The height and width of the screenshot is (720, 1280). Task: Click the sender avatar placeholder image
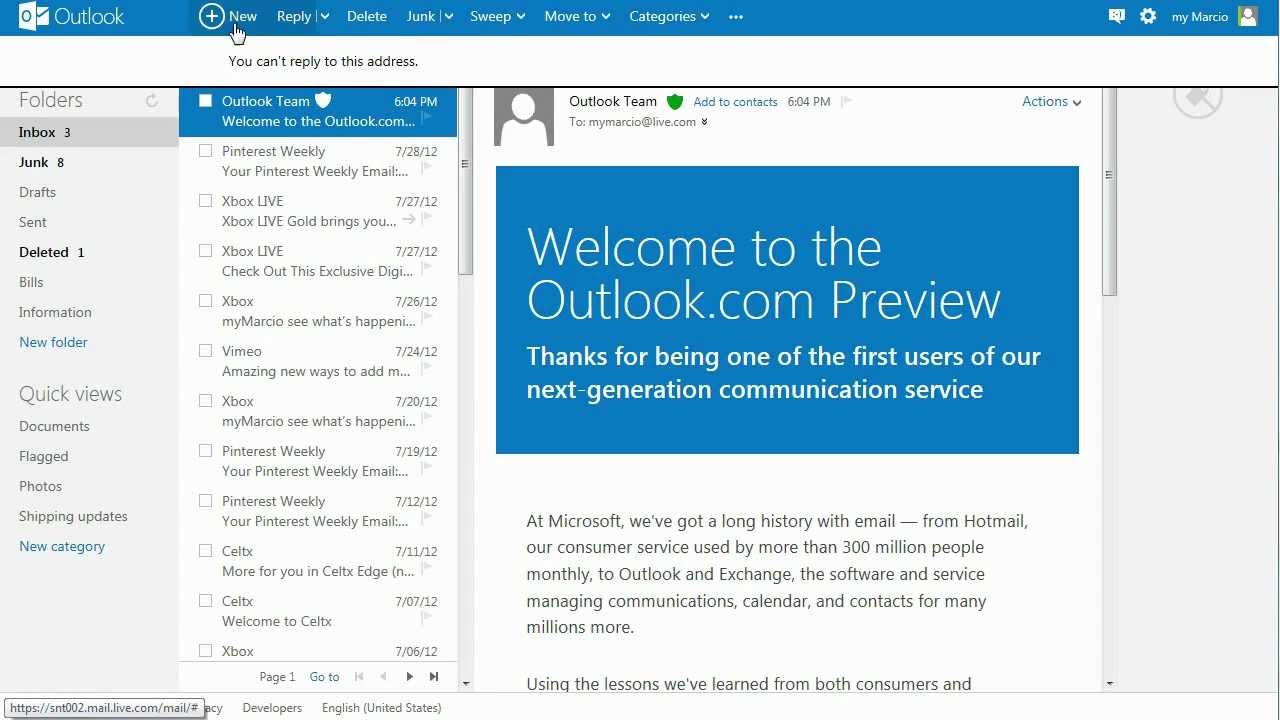524,117
